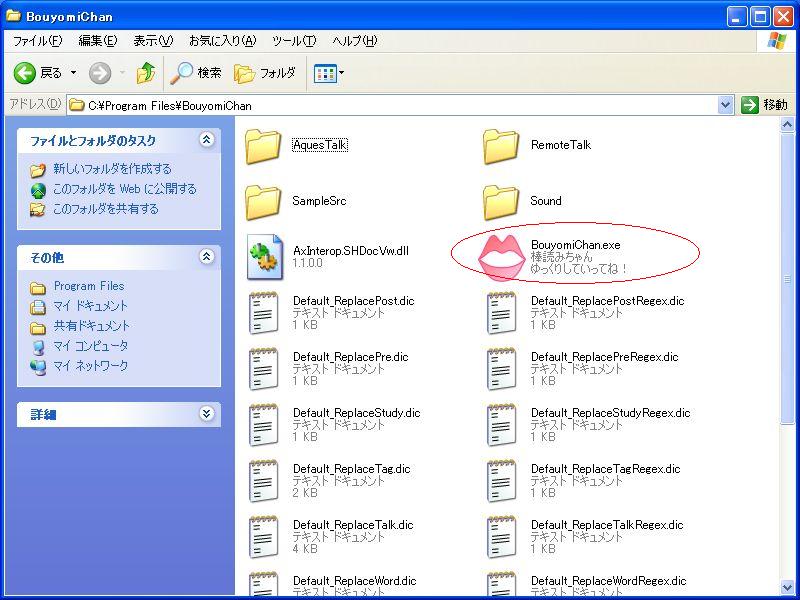Select the Default_ReplacePre.dic file icon
The image size is (800, 600).
(264, 369)
